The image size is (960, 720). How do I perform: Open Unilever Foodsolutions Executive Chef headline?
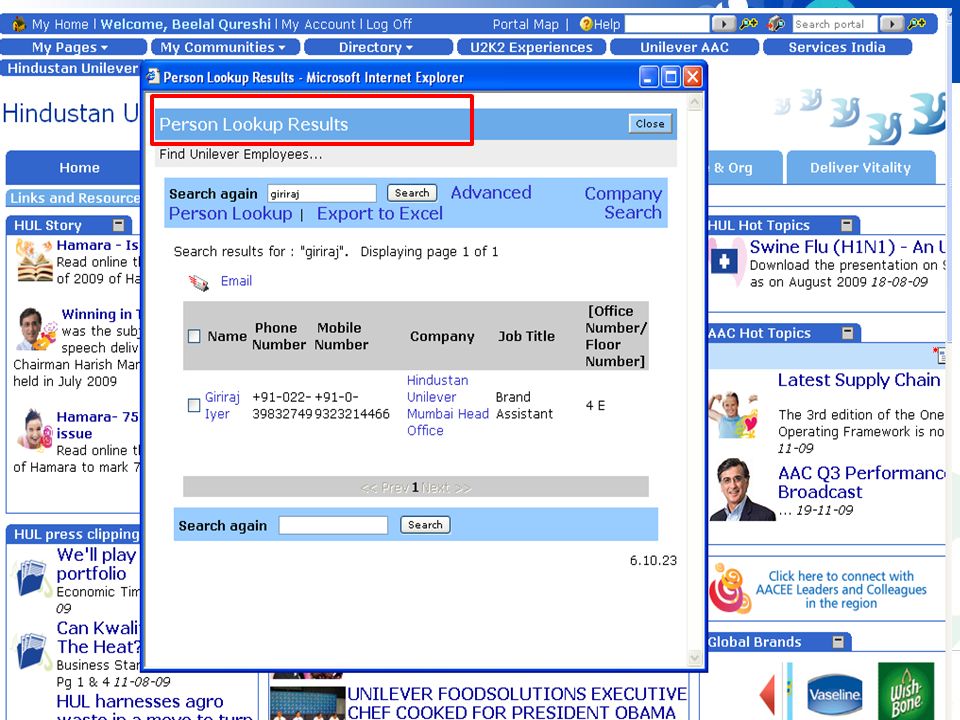[517, 703]
